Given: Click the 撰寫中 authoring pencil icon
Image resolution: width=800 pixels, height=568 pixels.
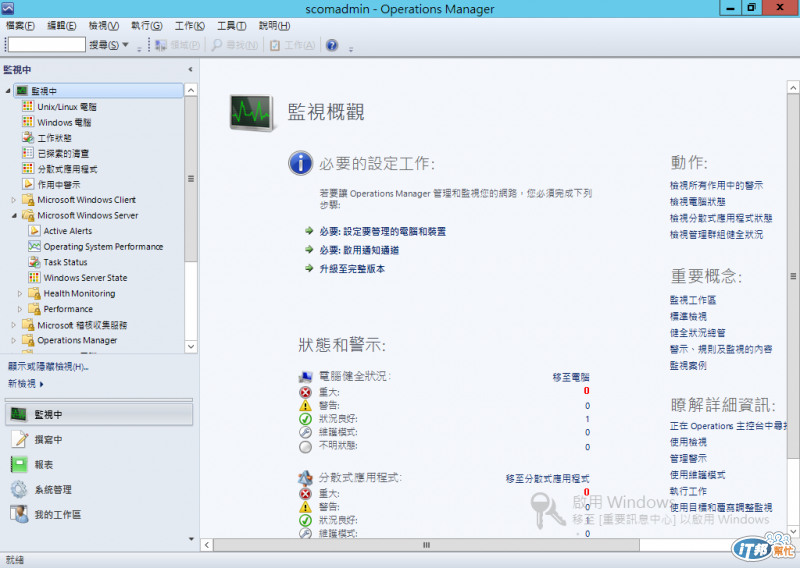Looking at the screenshot, I should [x=19, y=439].
